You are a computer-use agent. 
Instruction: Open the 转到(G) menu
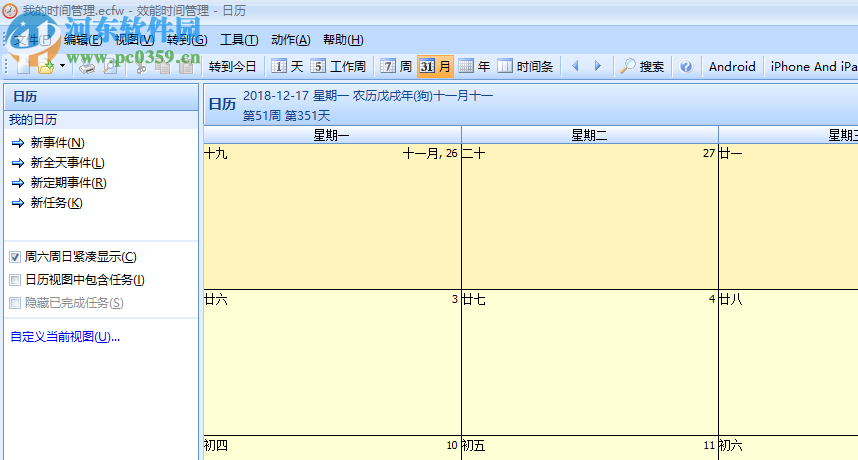187,40
